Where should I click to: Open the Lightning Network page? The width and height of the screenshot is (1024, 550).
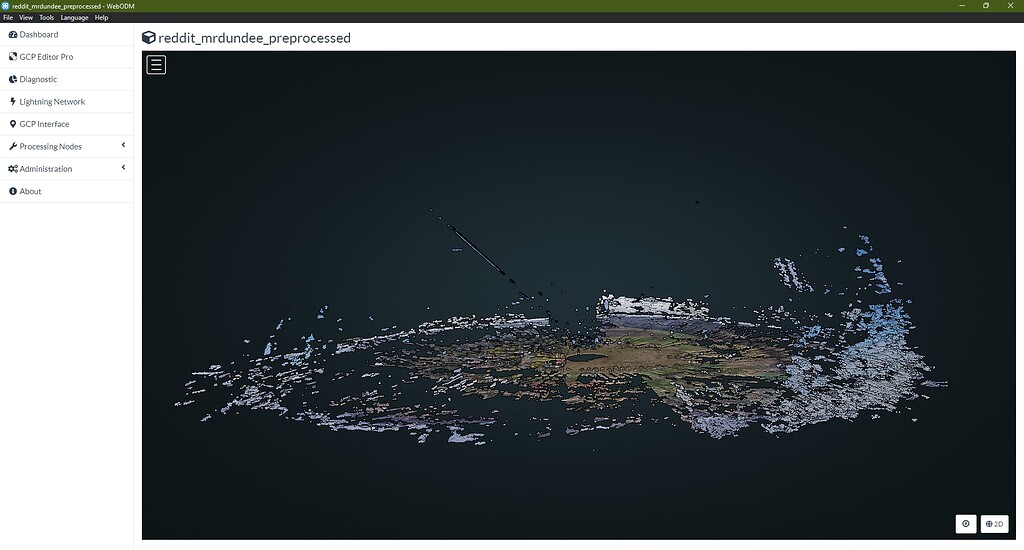point(52,102)
